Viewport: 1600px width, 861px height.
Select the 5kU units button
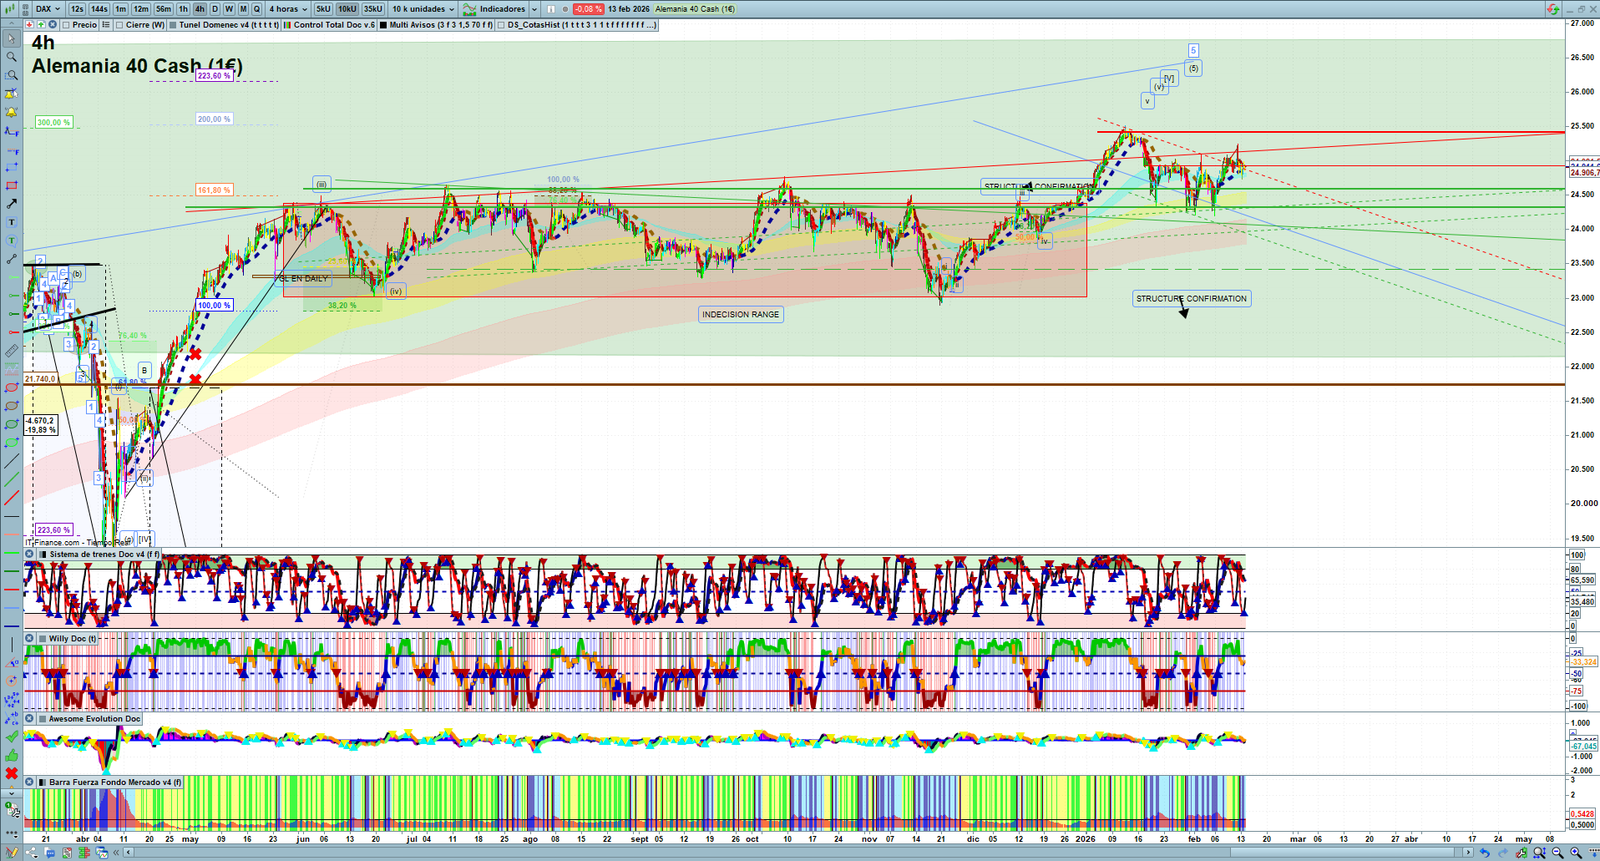323,9
